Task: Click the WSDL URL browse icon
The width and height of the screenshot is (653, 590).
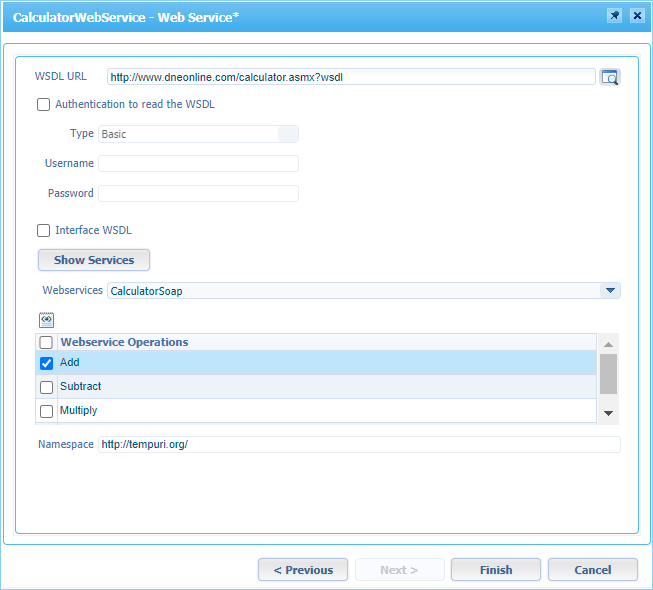Action: 610,77
